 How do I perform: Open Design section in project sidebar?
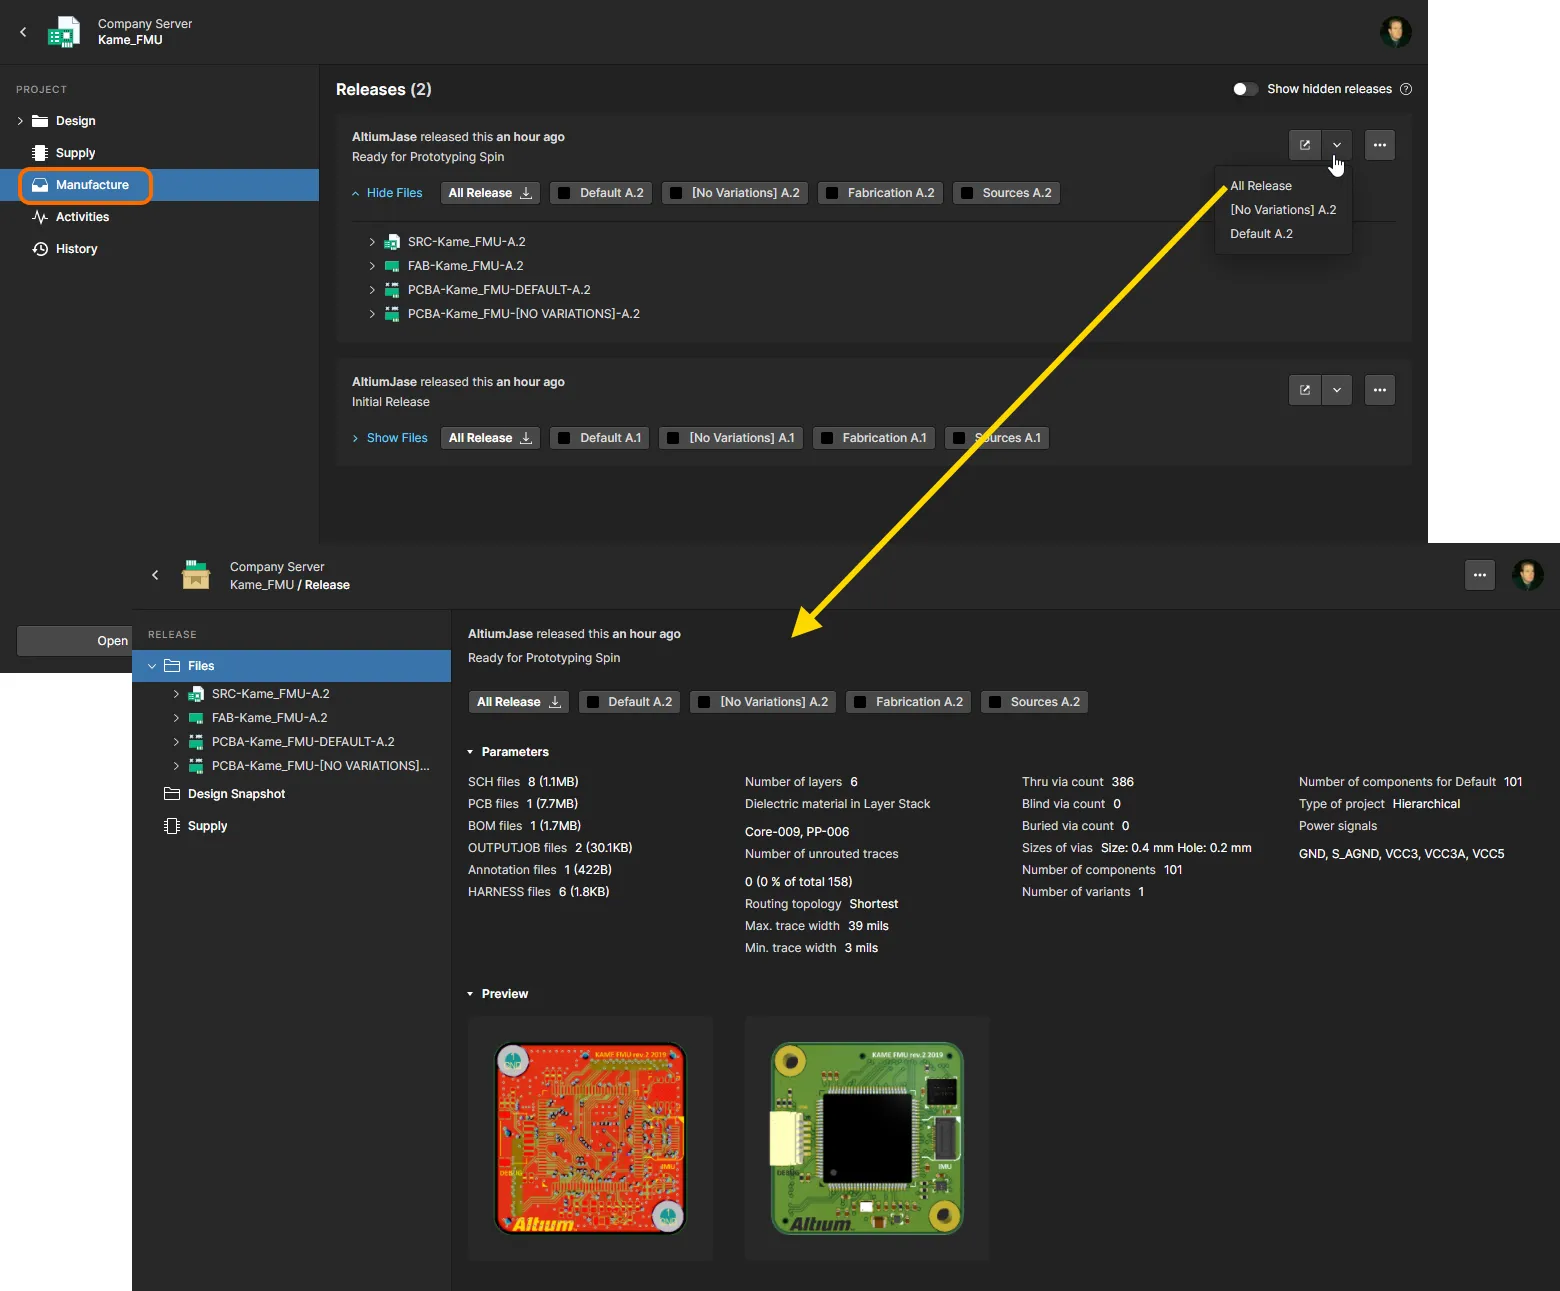[x=76, y=121]
